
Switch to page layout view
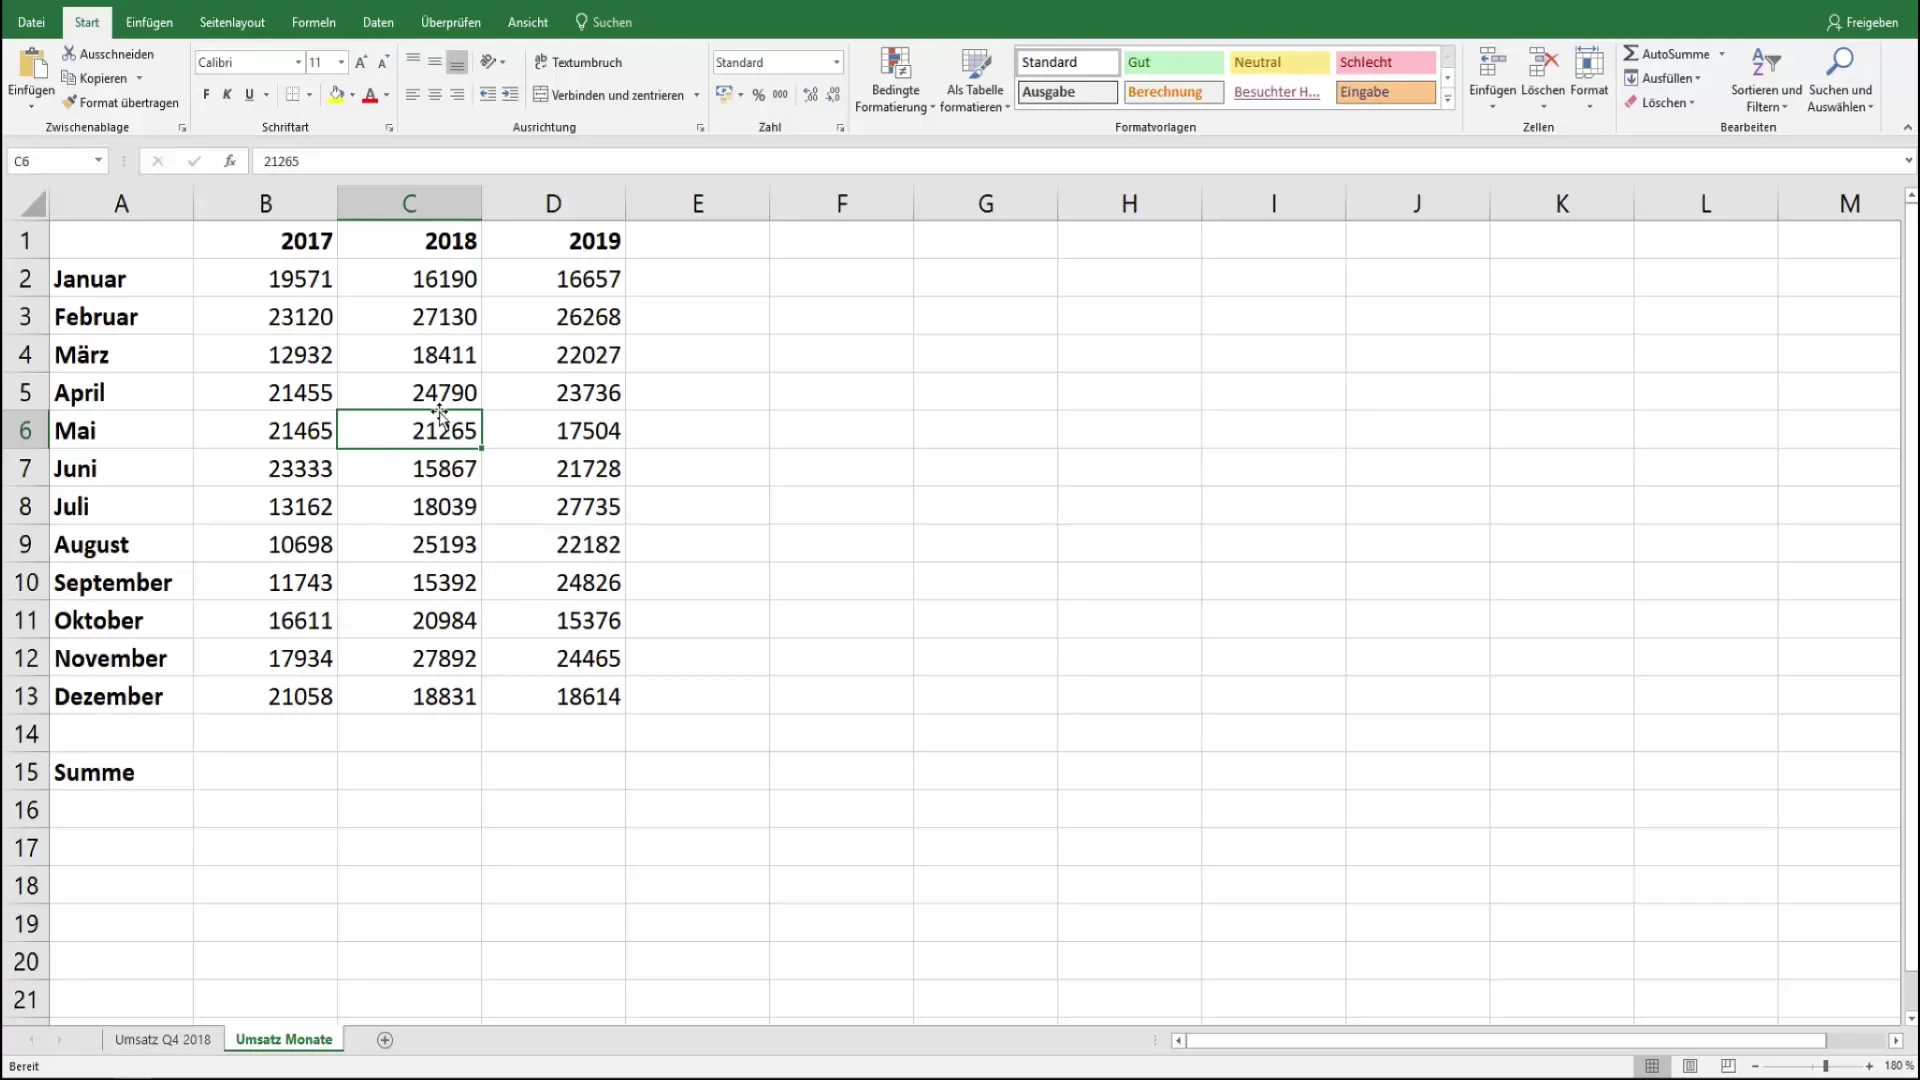pos(1690,1066)
